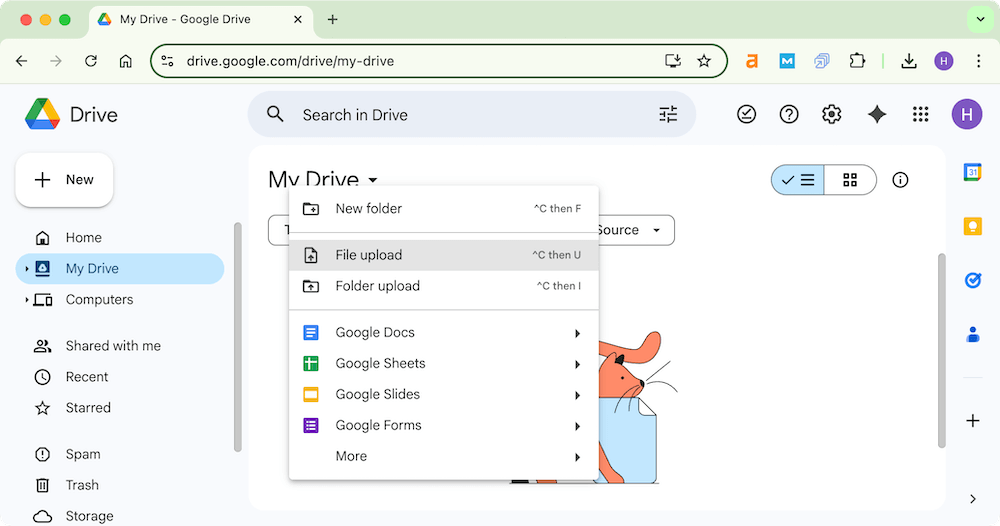1000x526 pixels.
Task: Click the Help question mark icon
Action: coord(789,115)
